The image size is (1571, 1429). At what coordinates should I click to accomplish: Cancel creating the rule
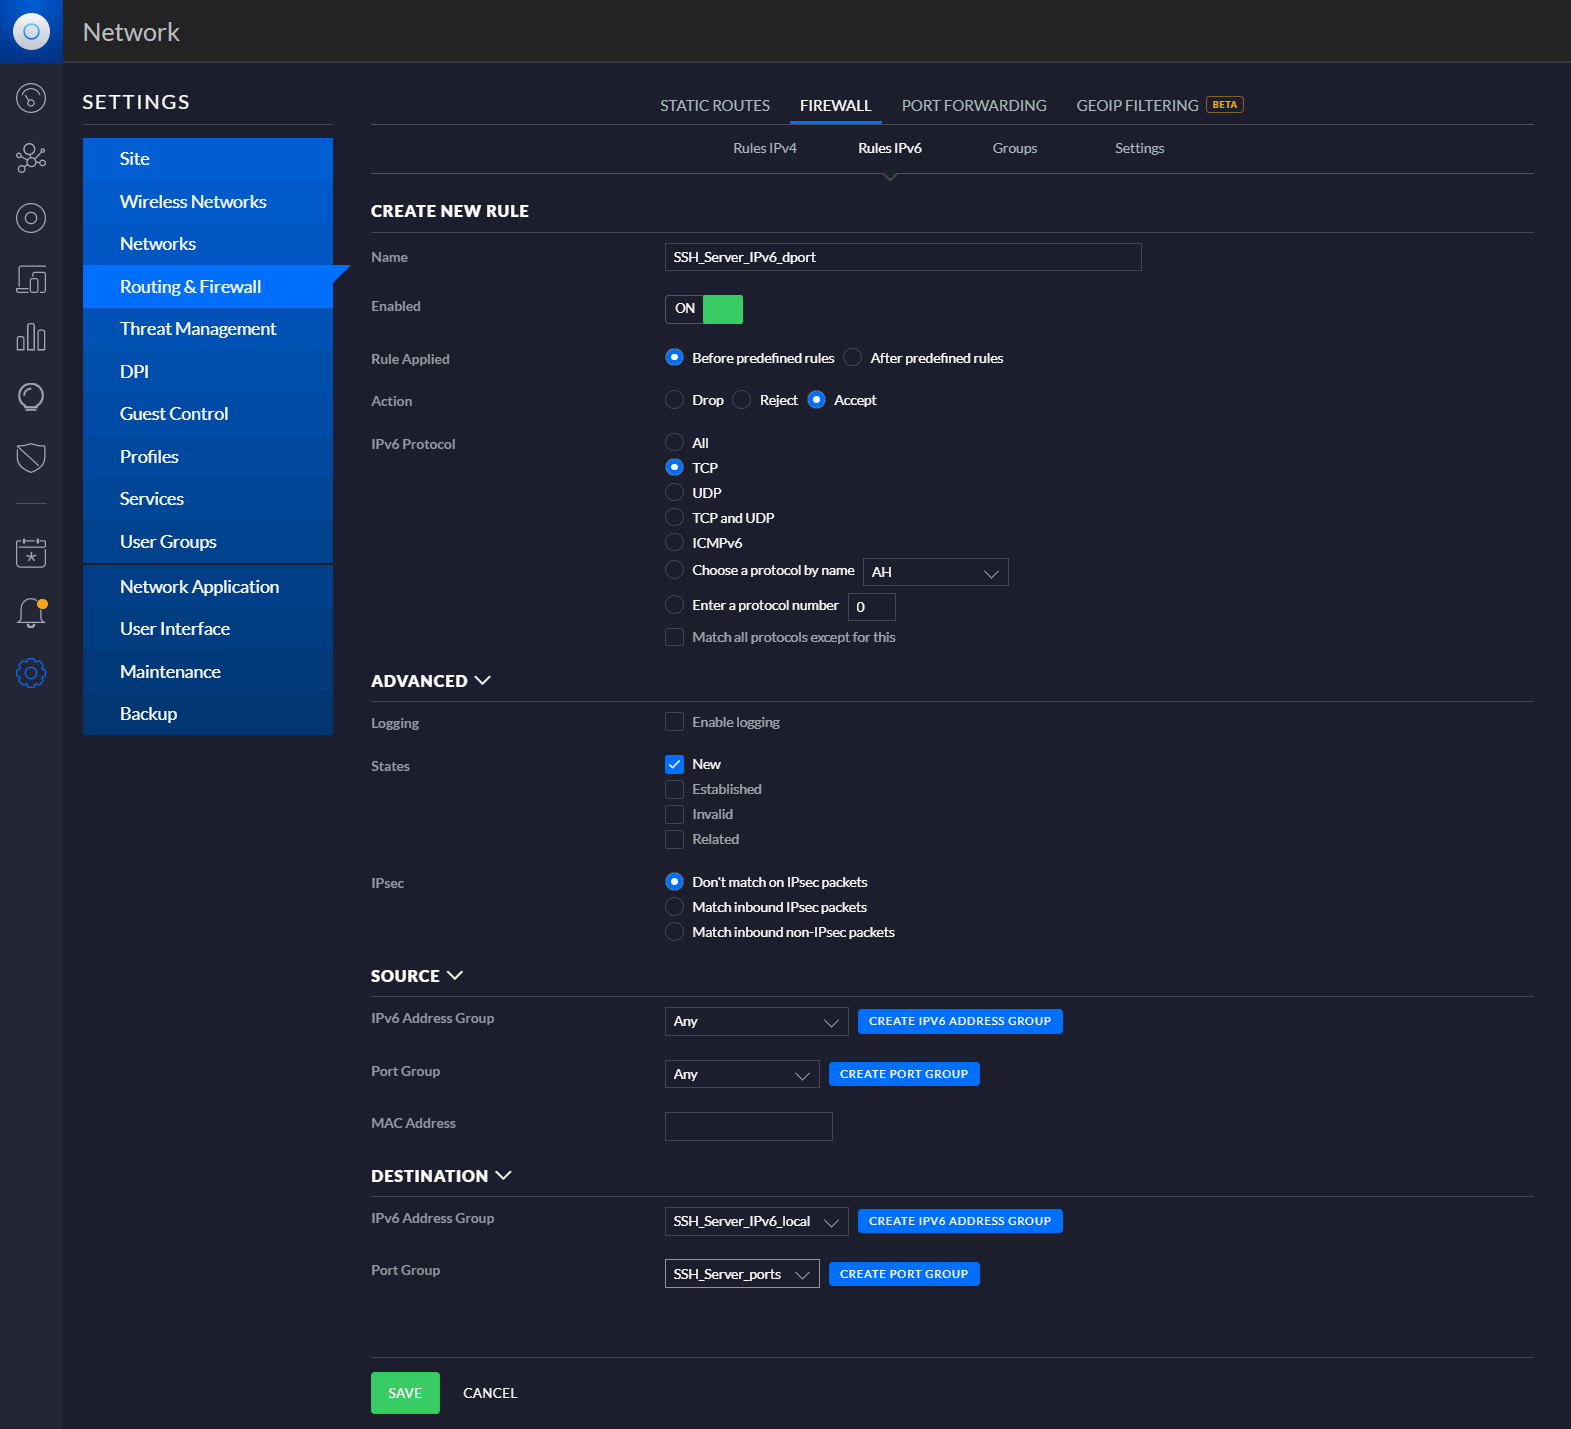pos(490,1393)
